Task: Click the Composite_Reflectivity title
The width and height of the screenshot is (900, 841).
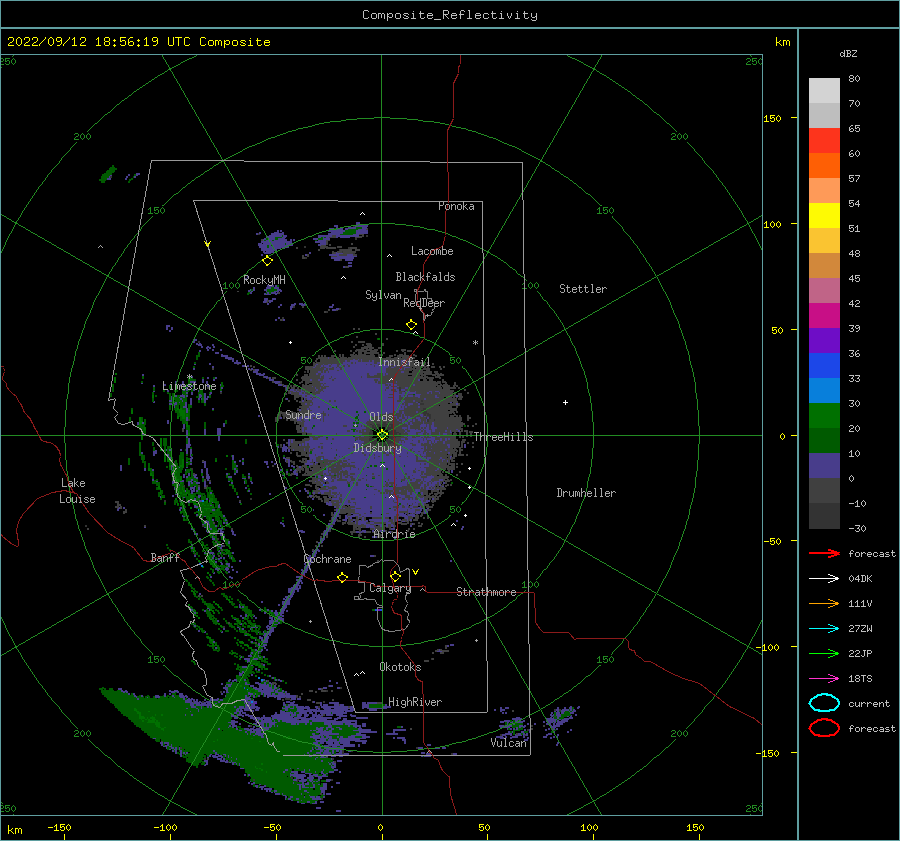Action: (450, 15)
